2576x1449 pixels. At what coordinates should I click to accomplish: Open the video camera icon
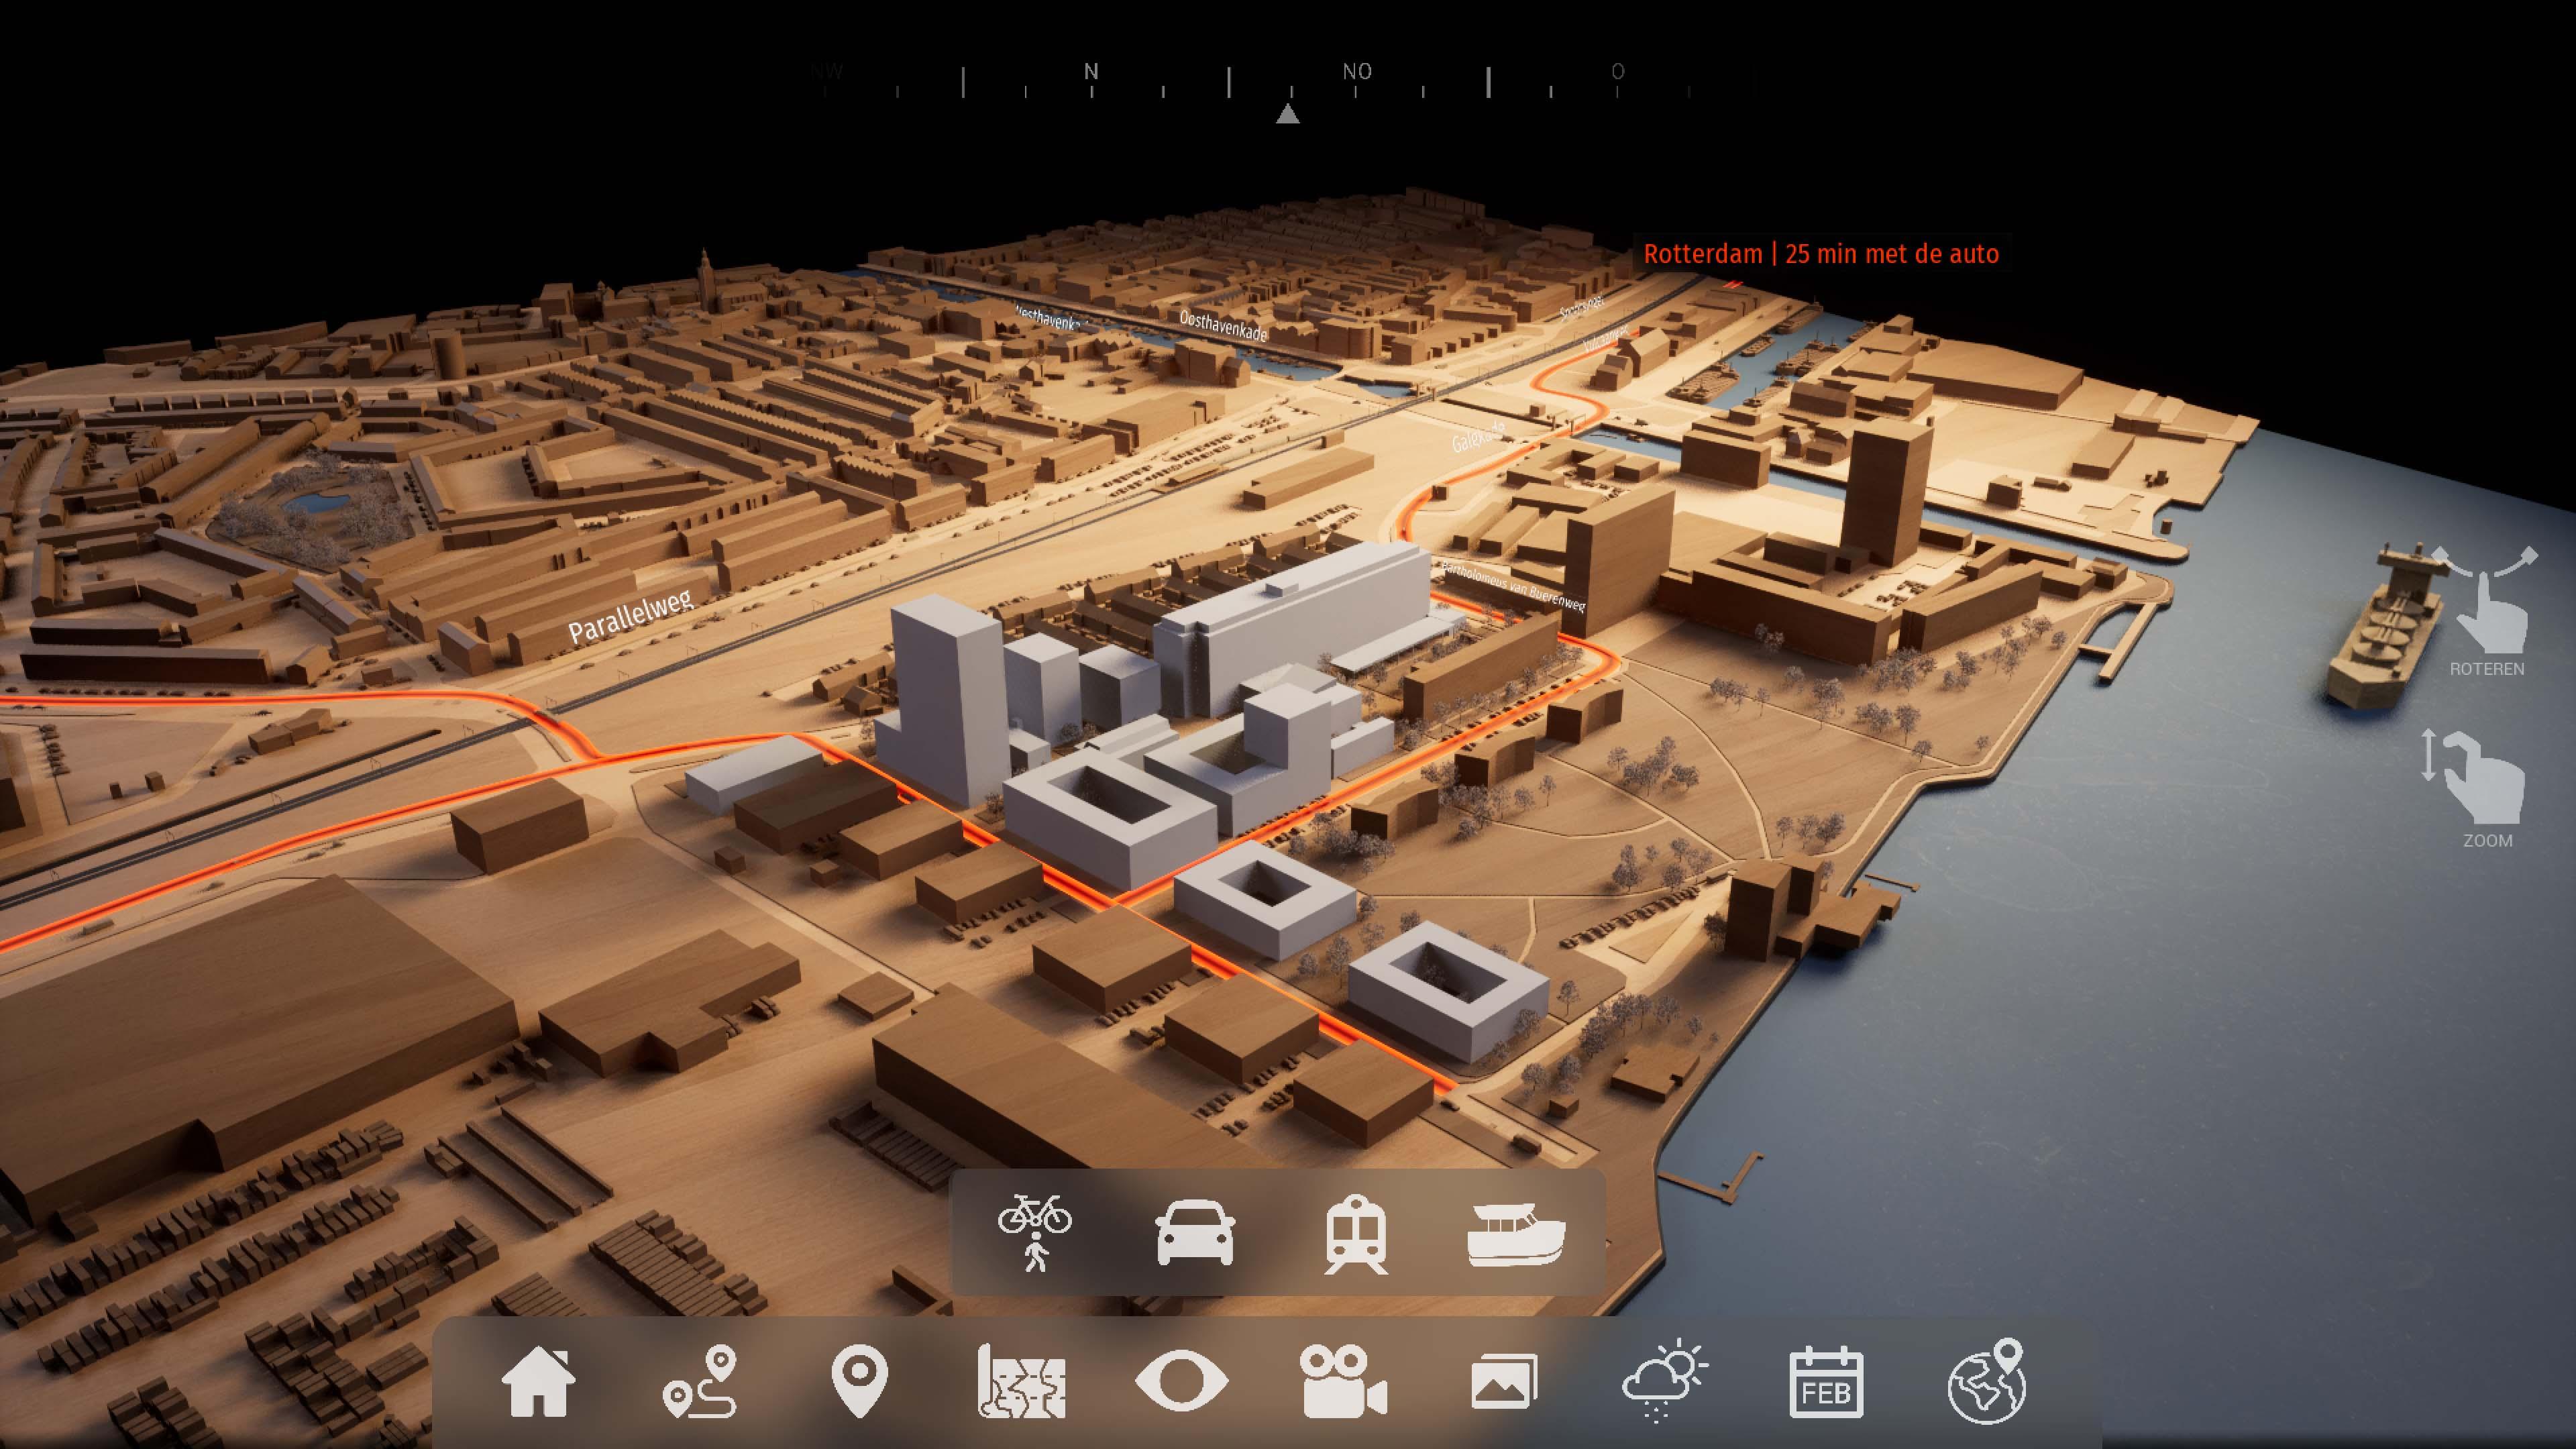[1343, 1381]
